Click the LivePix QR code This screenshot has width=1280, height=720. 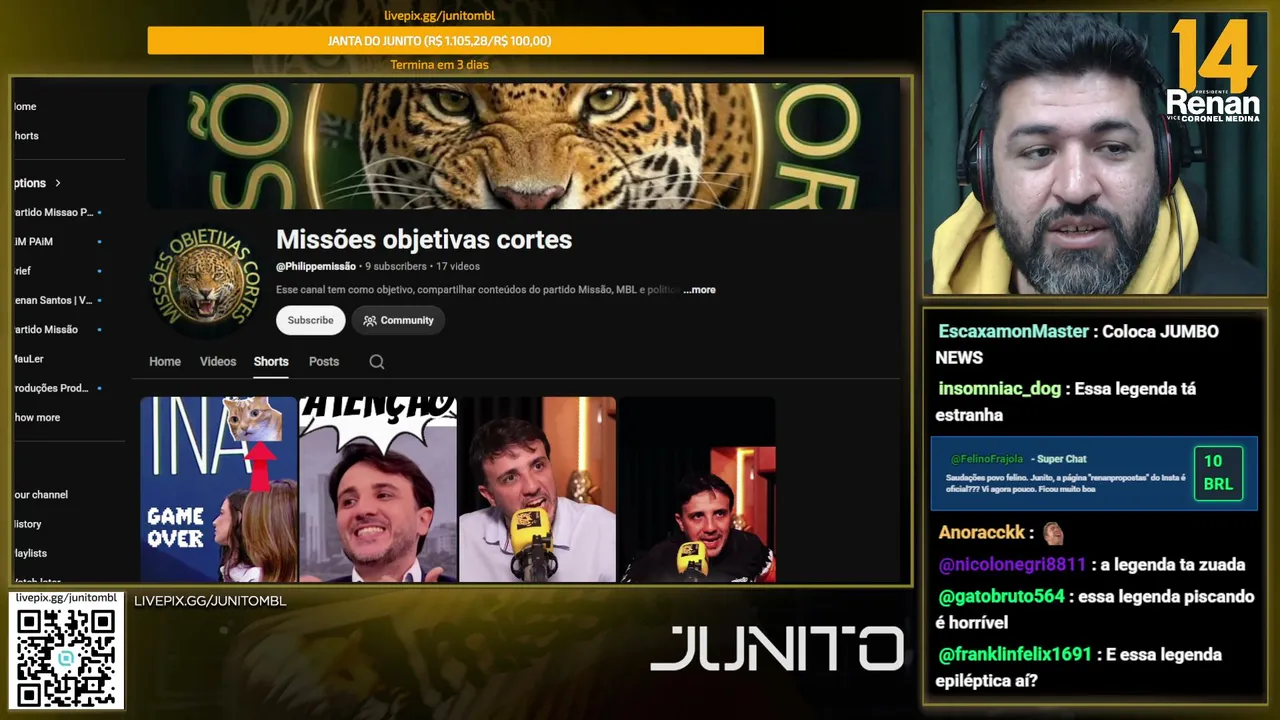click(66, 657)
